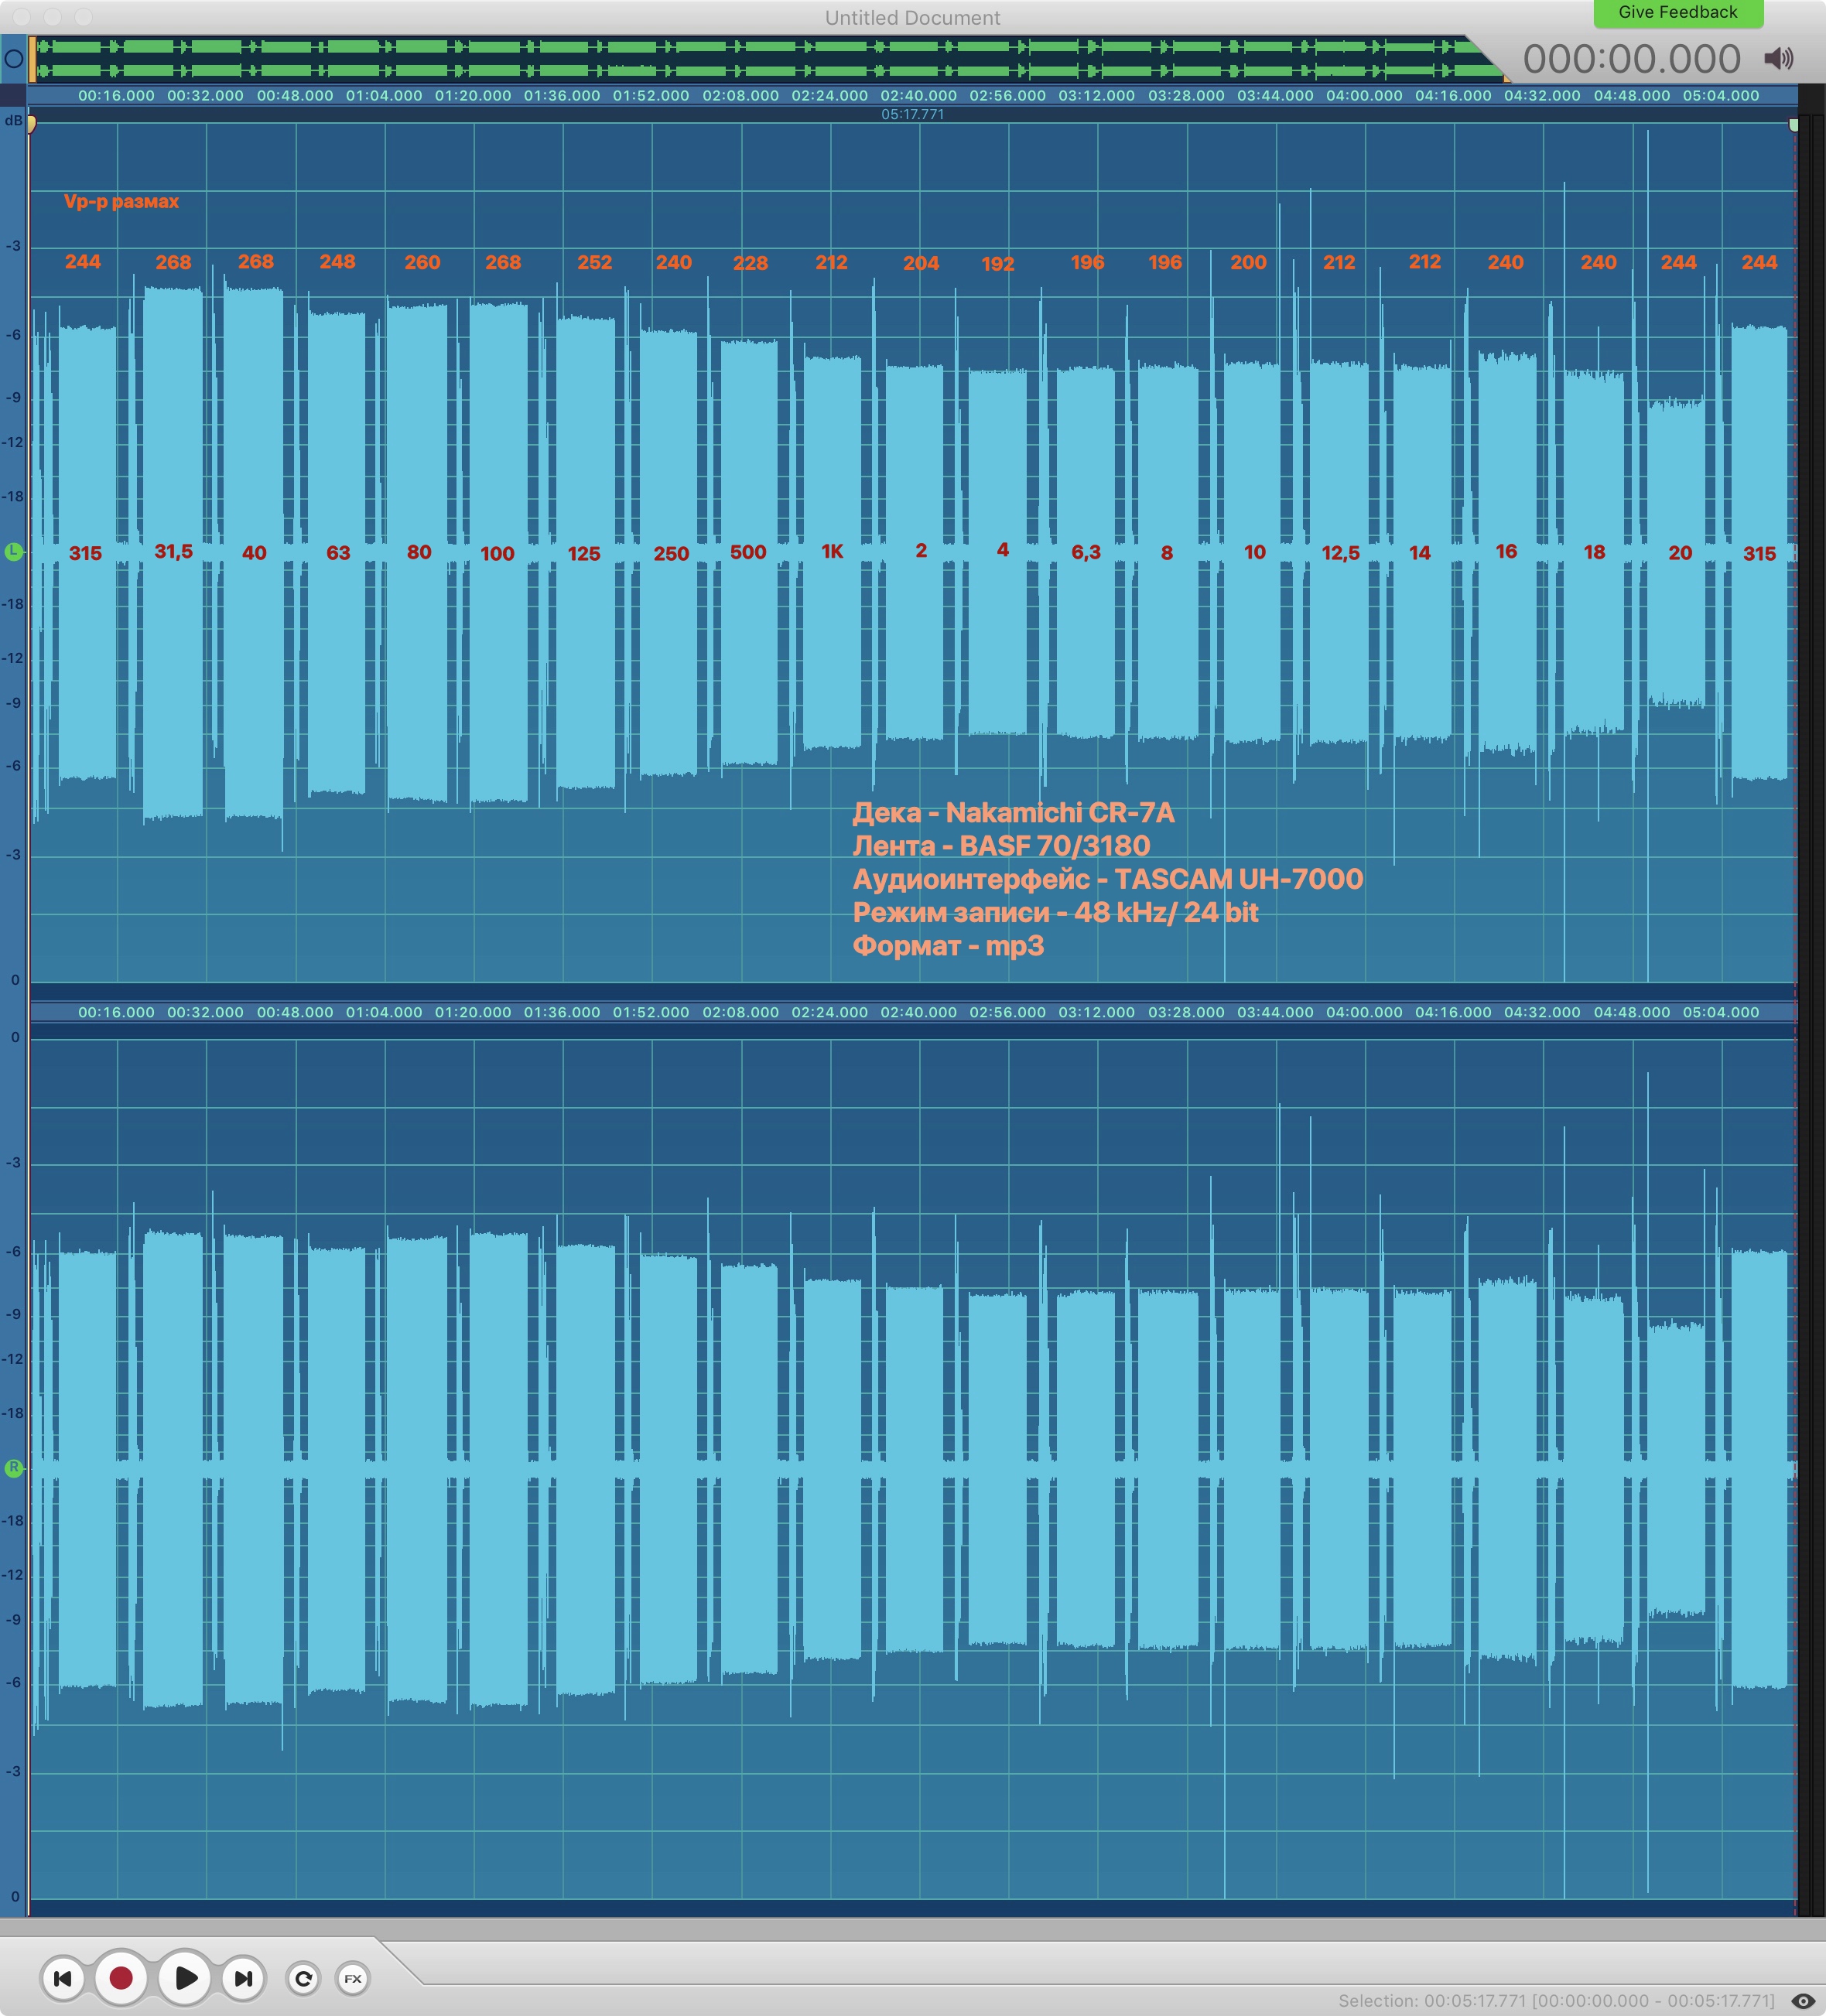This screenshot has width=1826, height=2016.
Task: Click the dB scale label
Action: [x=13, y=120]
